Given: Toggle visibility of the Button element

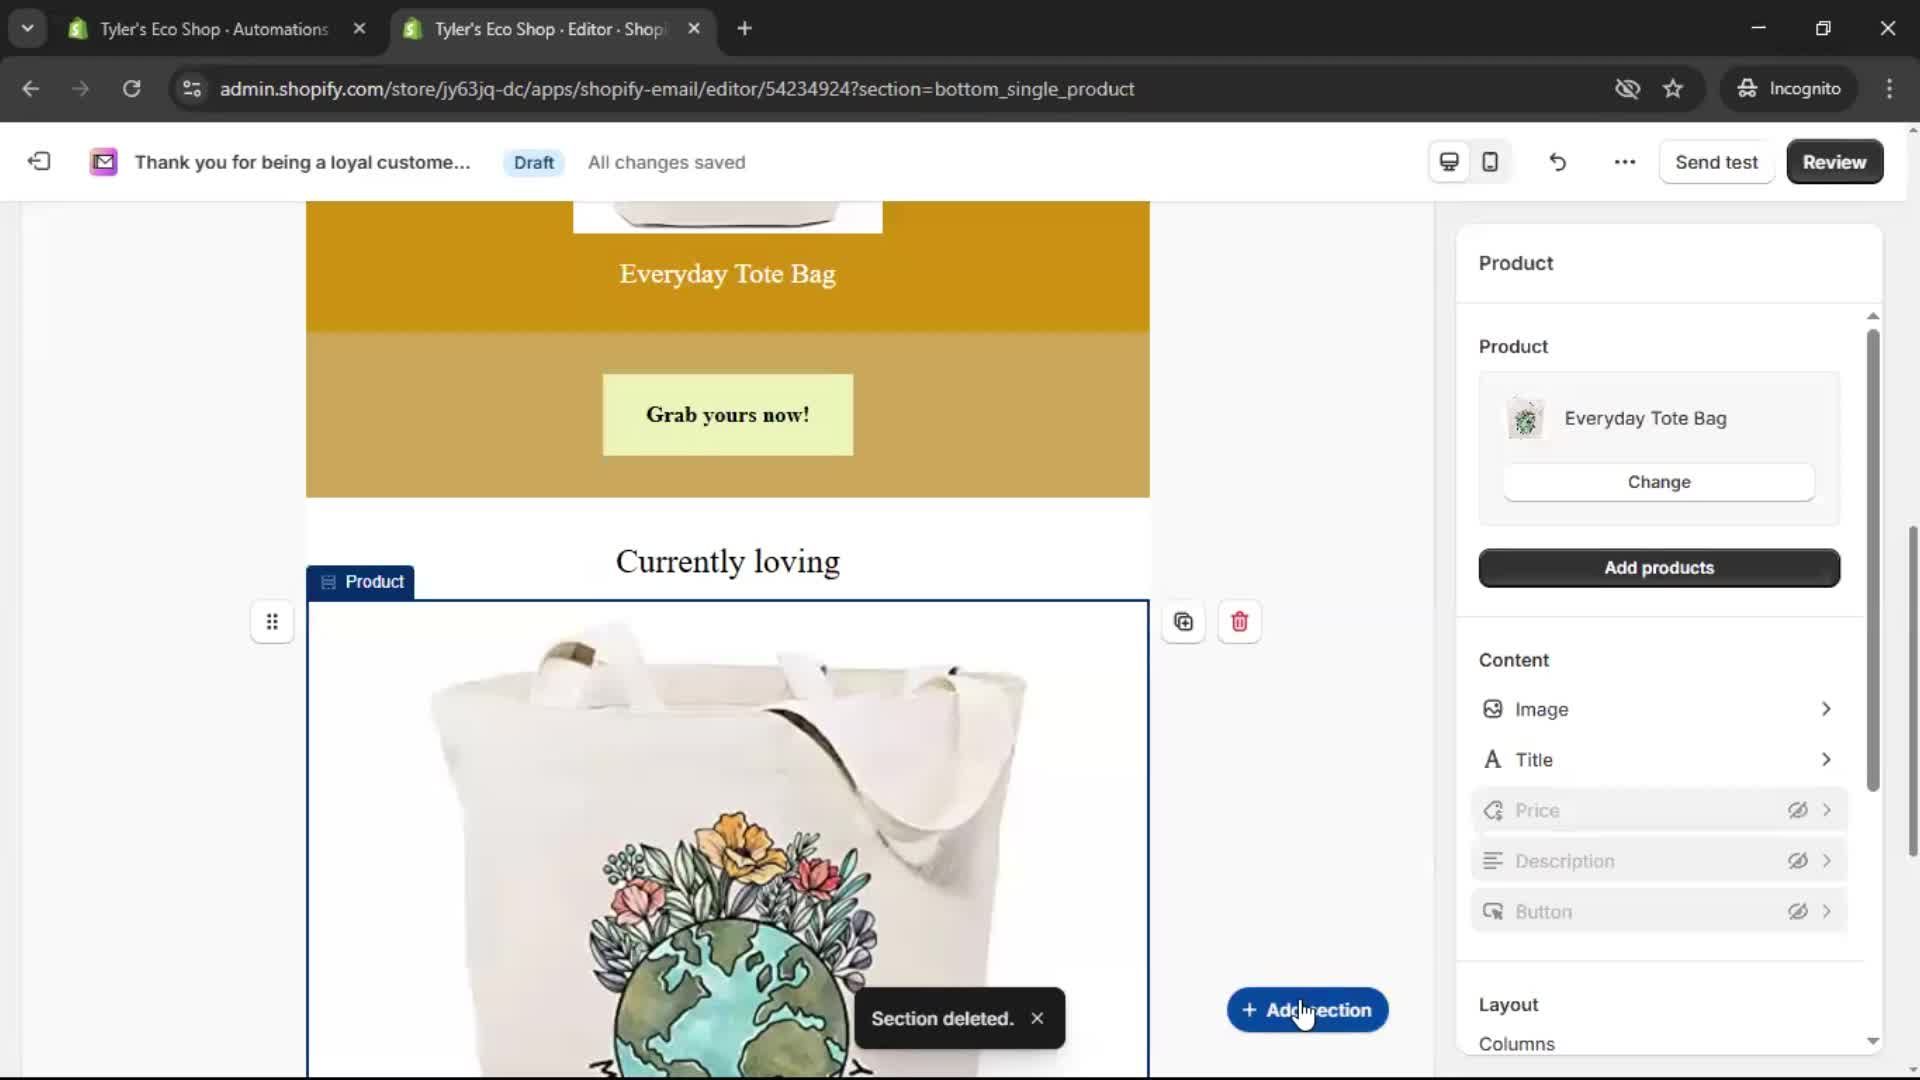Looking at the screenshot, I should (1798, 911).
